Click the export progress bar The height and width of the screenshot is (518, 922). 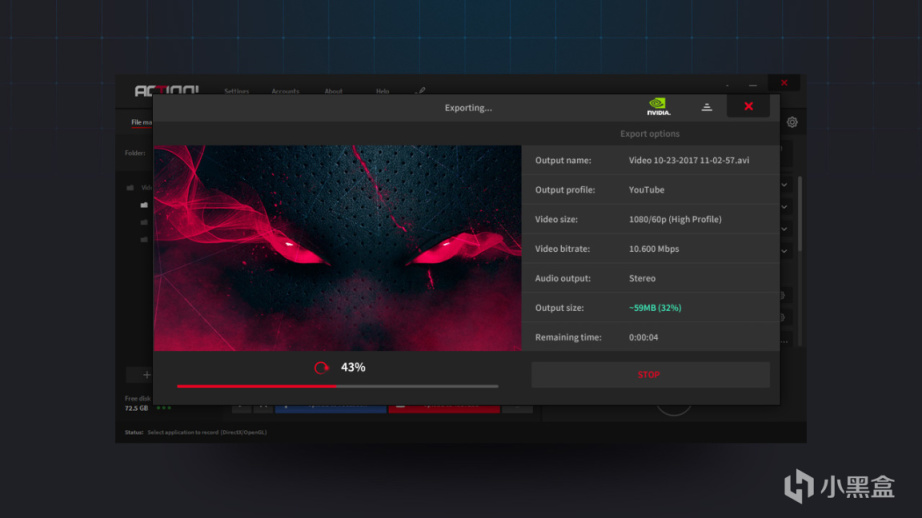[x=338, y=386]
